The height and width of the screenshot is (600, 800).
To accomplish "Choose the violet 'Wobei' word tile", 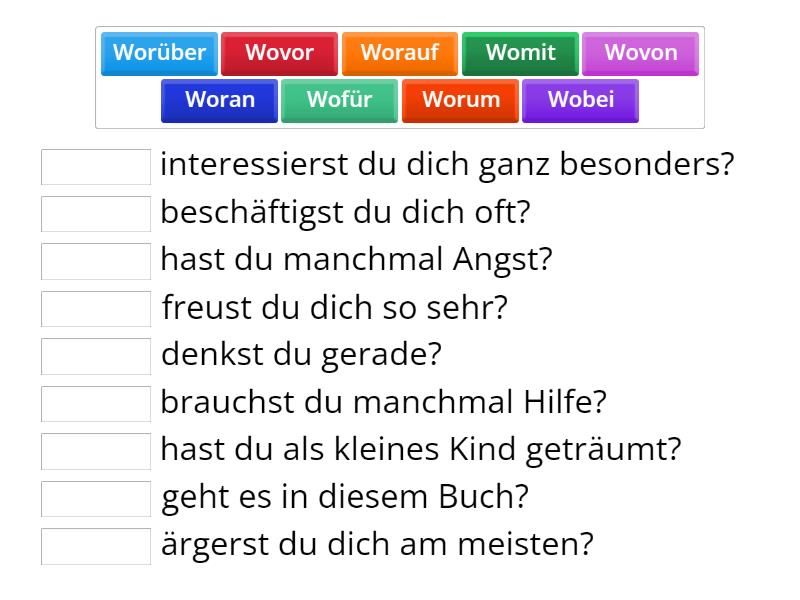I will tap(580, 100).
